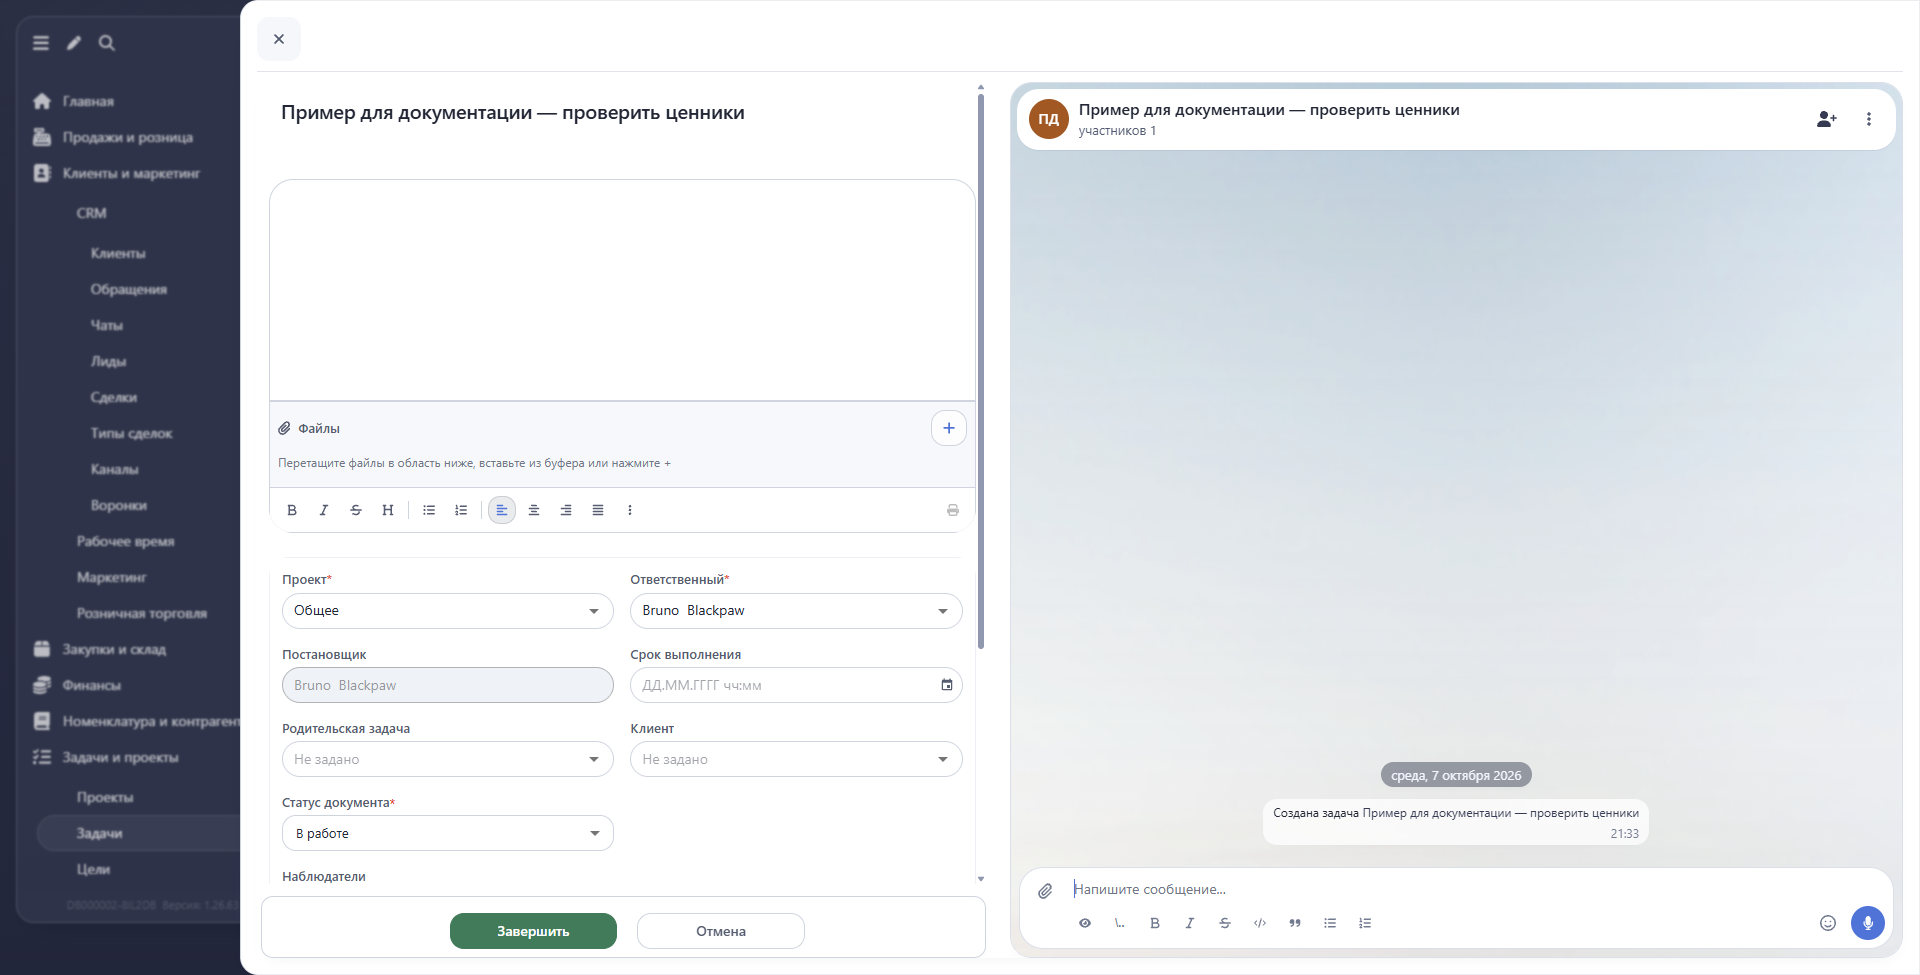The width and height of the screenshot is (1920, 975).
Task: Attach a file to the chat message
Action: point(1045,890)
